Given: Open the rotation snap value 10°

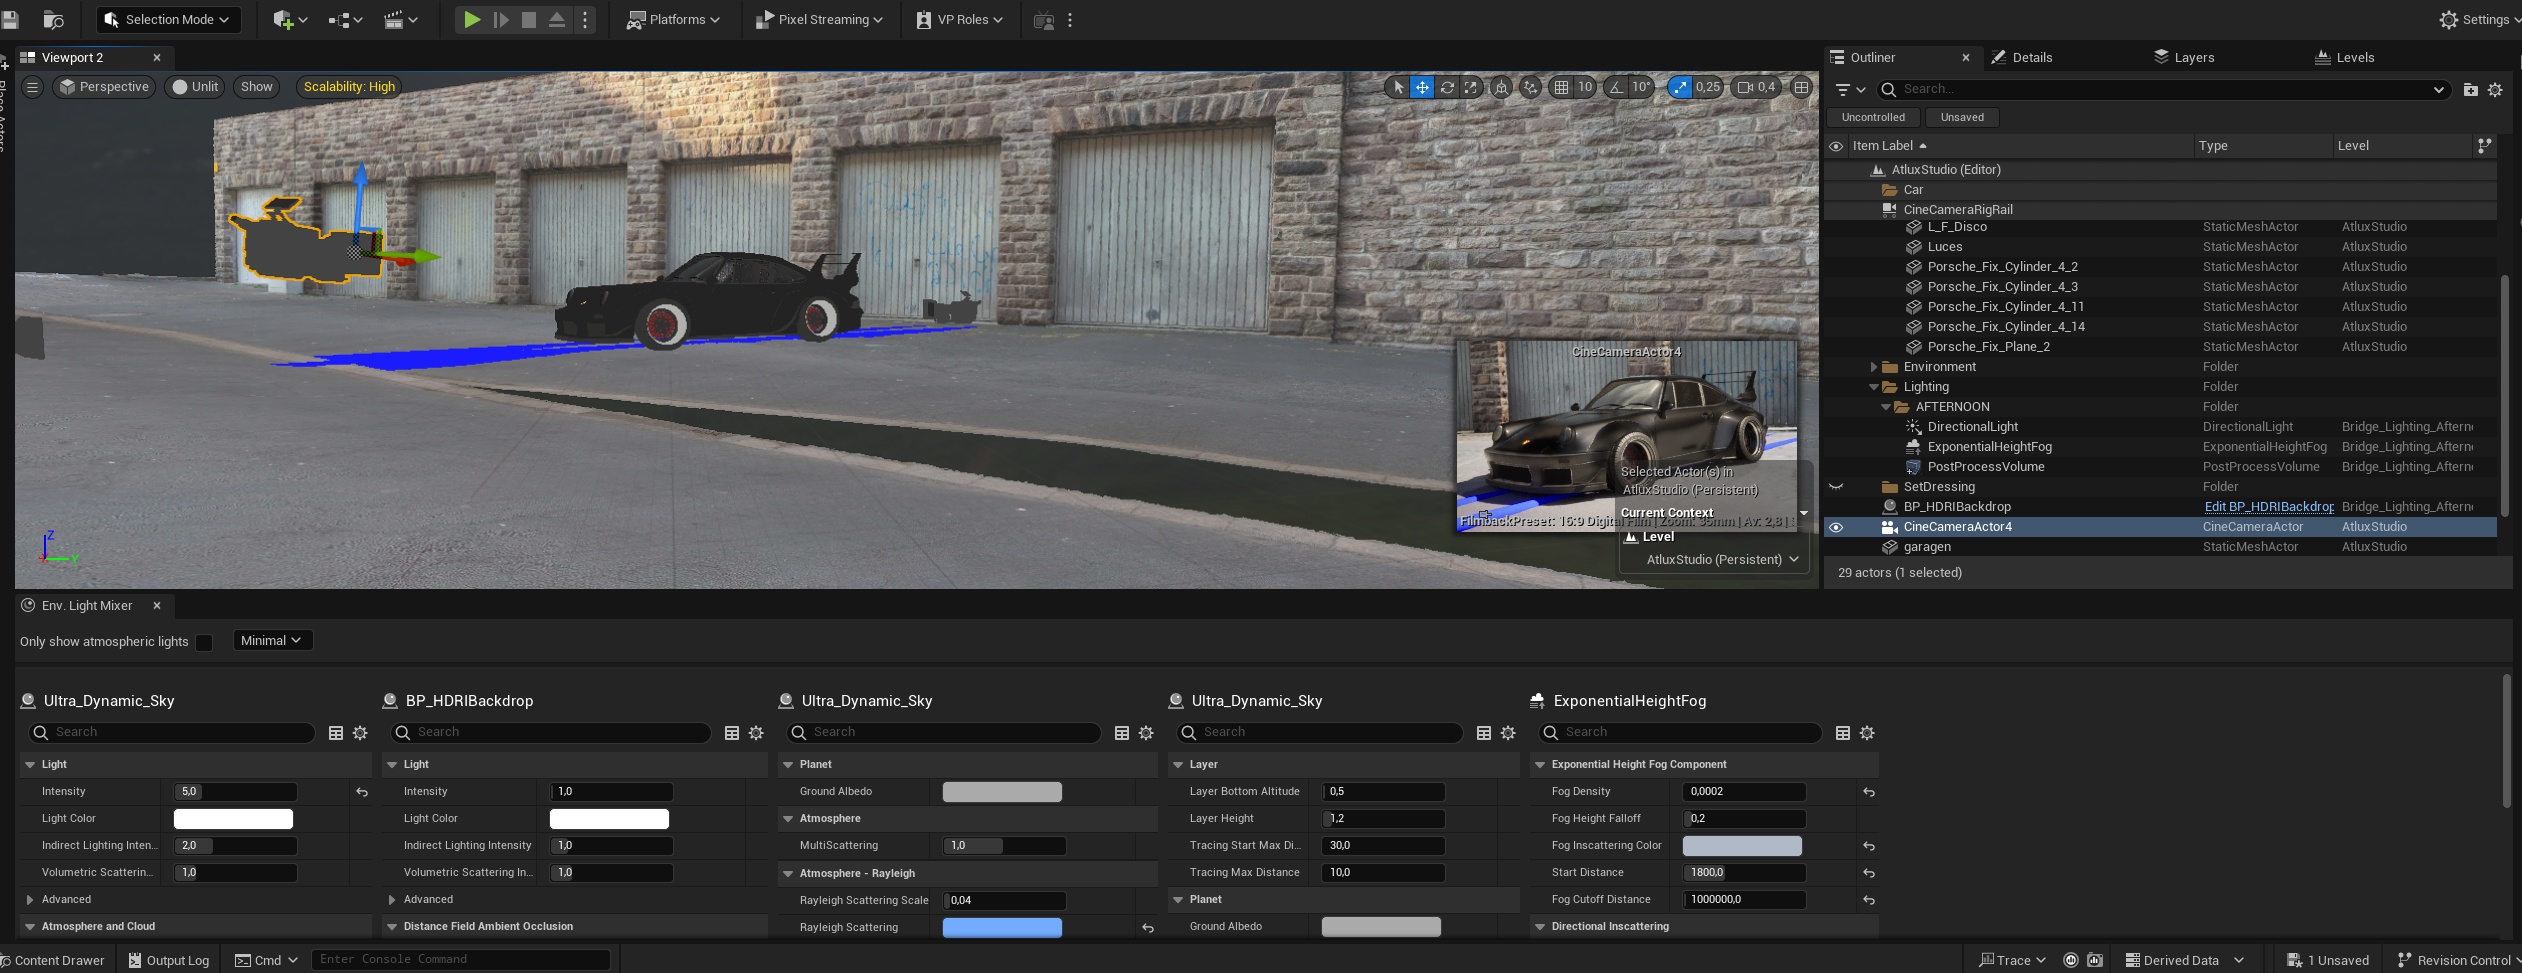Looking at the screenshot, I should pyautogui.click(x=1642, y=87).
